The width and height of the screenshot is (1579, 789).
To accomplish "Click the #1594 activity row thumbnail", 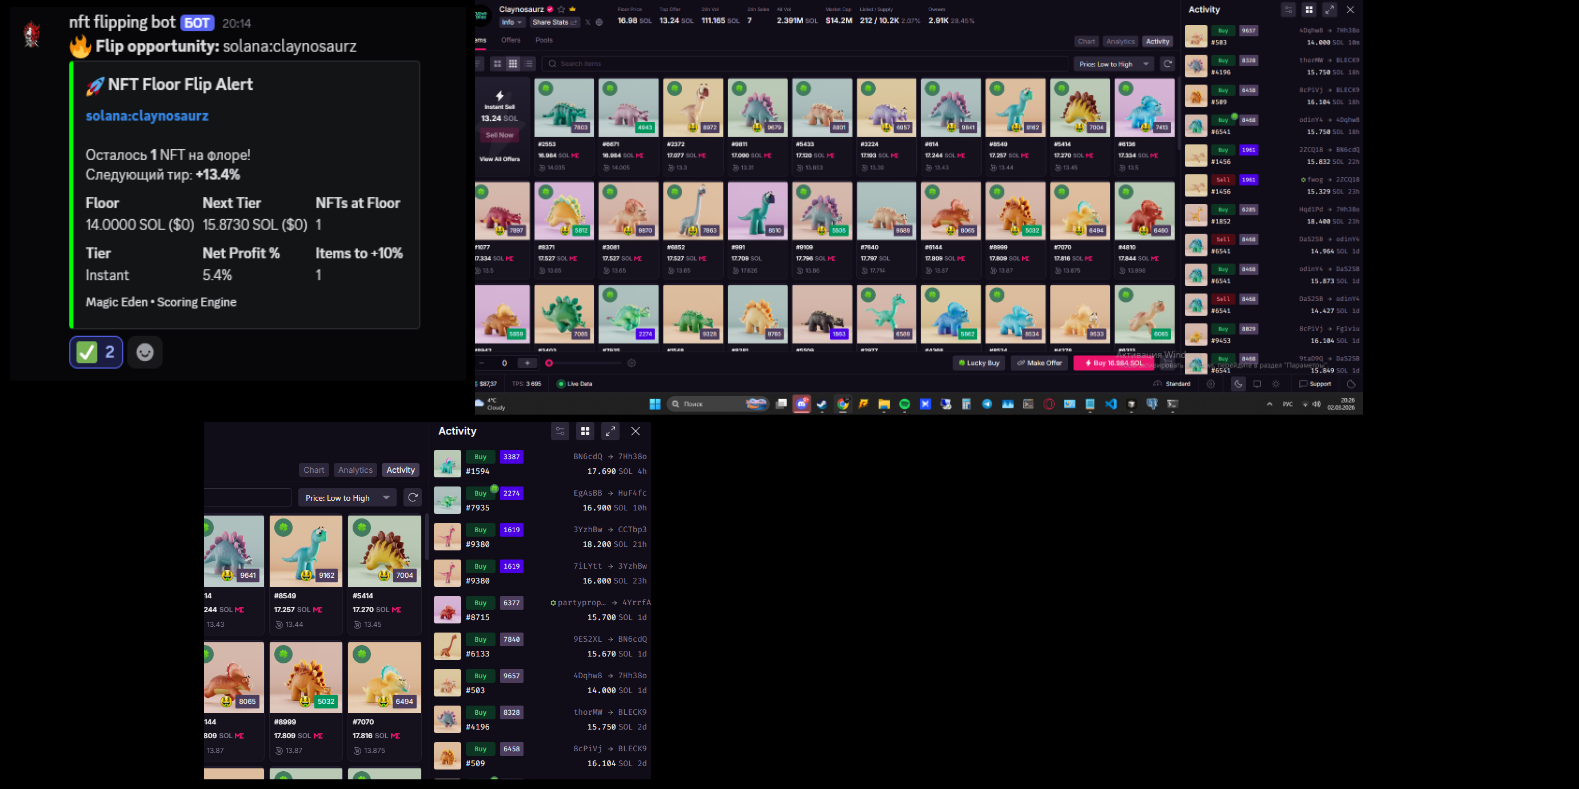I will (447, 463).
